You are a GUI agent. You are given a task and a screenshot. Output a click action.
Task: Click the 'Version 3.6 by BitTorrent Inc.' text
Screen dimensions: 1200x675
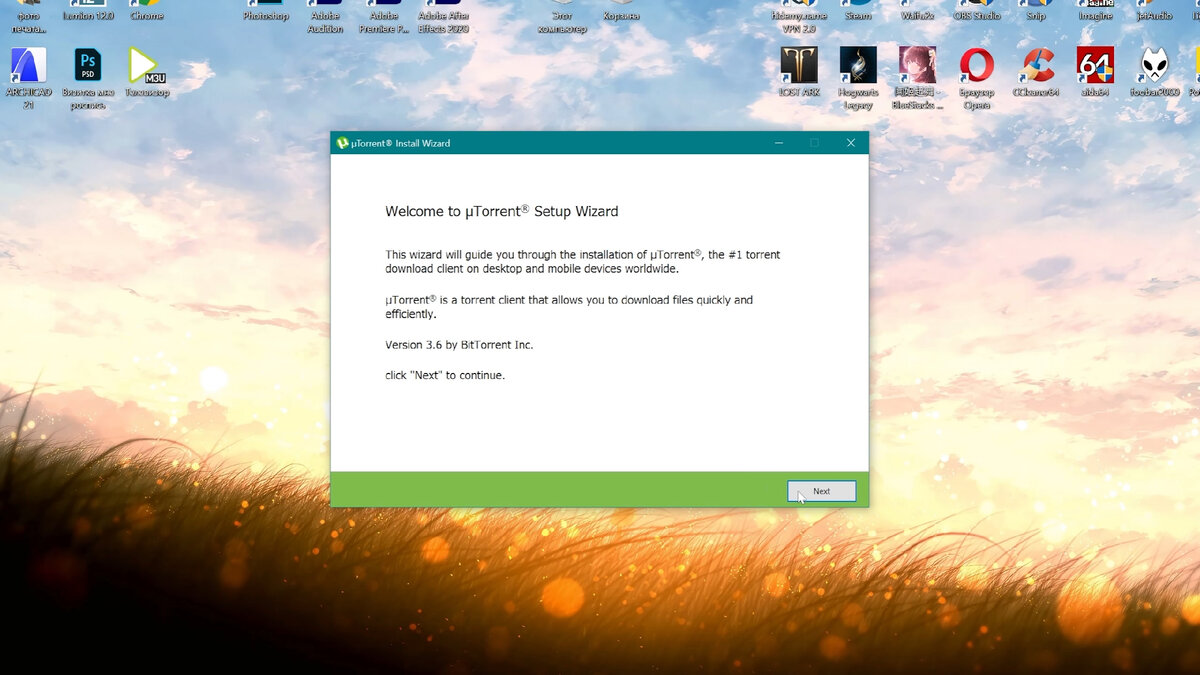pyautogui.click(x=459, y=345)
